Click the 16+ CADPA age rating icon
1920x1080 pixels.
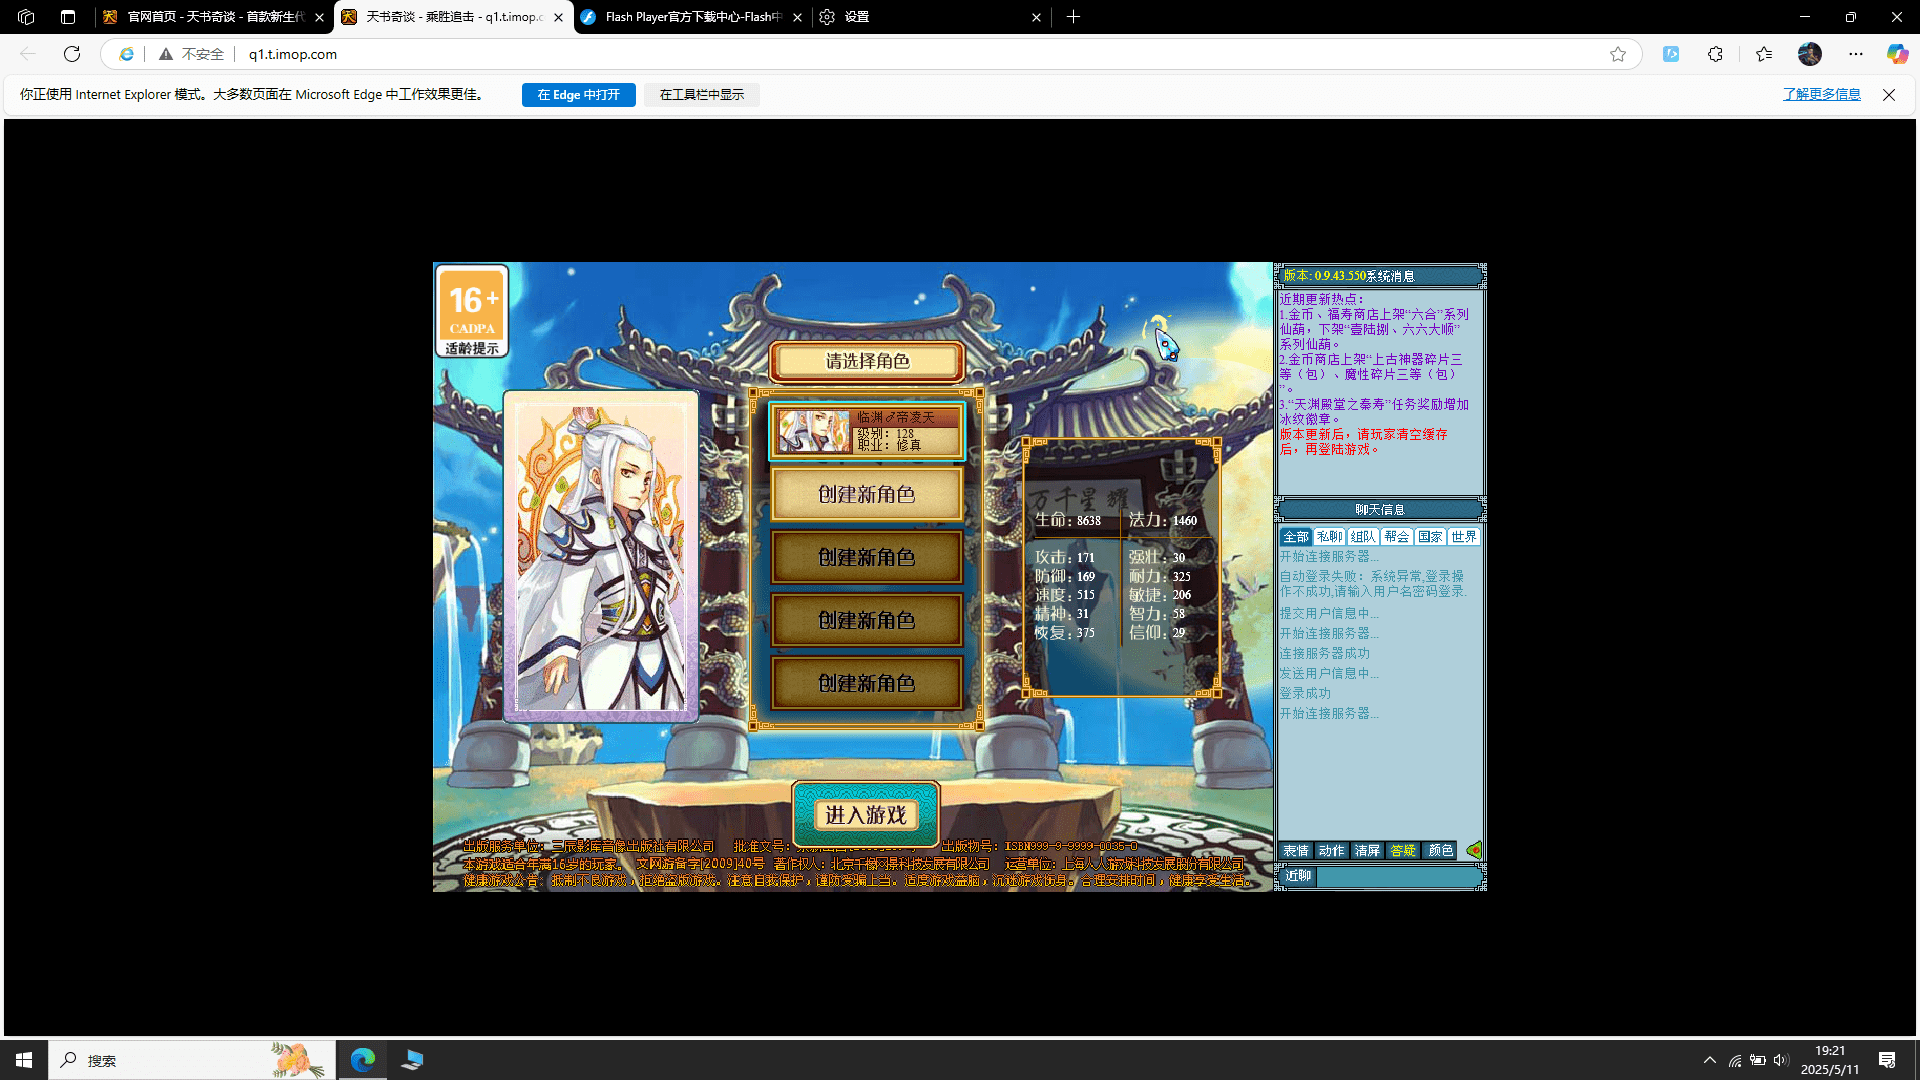coord(472,311)
